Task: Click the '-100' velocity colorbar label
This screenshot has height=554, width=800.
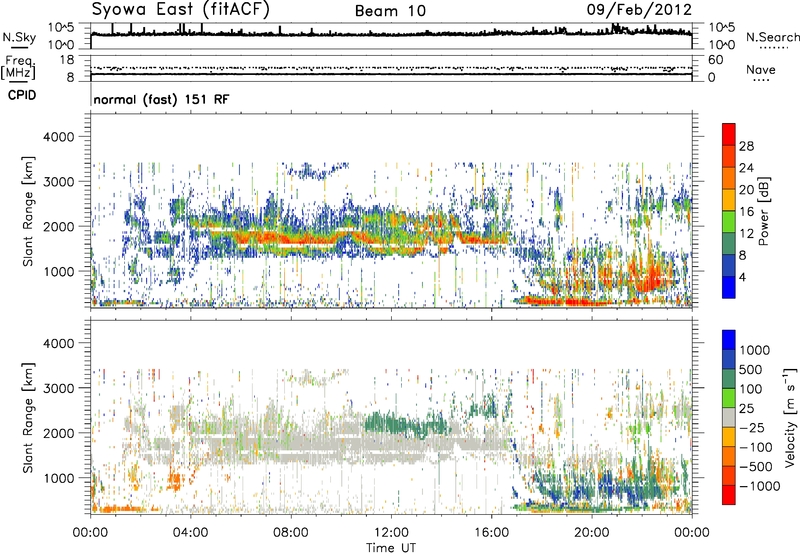Action: click(756, 447)
